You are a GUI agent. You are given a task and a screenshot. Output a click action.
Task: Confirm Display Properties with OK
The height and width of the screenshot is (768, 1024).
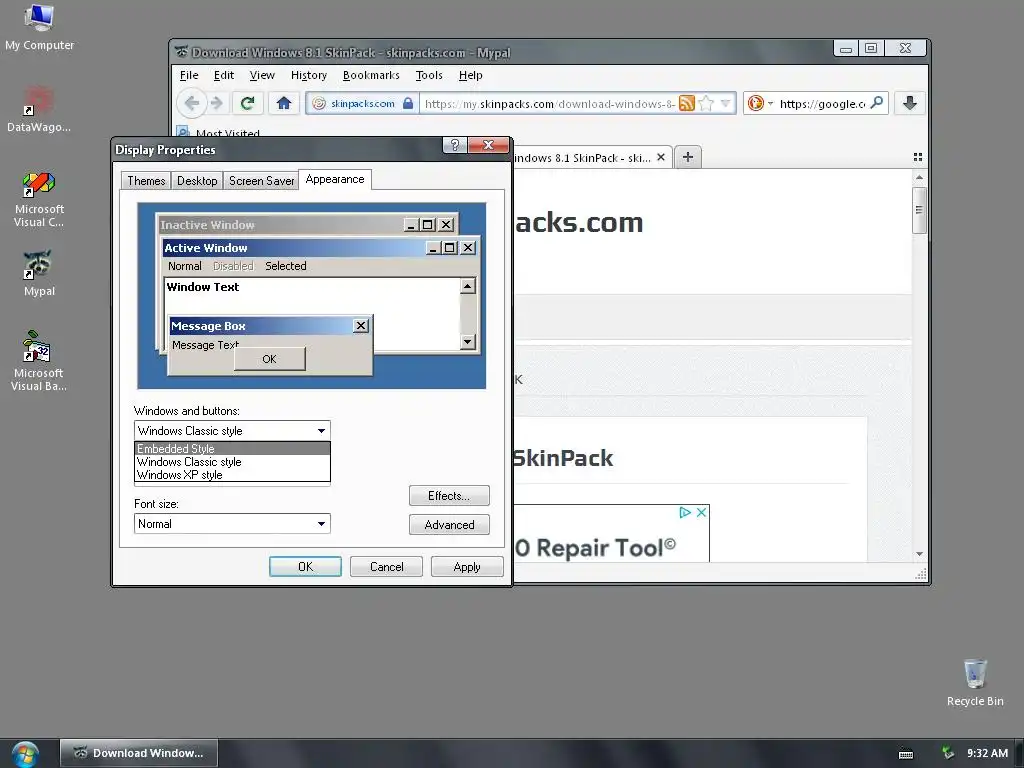305,566
